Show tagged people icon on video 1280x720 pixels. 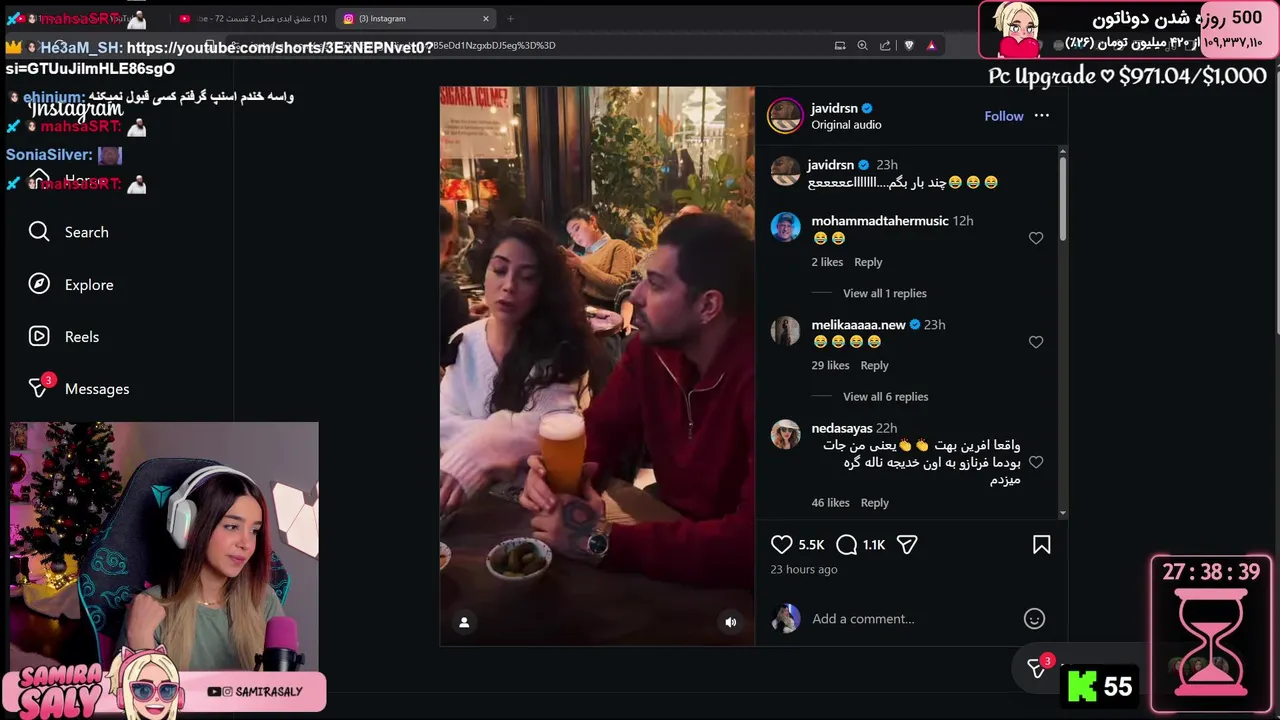(x=464, y=622)
